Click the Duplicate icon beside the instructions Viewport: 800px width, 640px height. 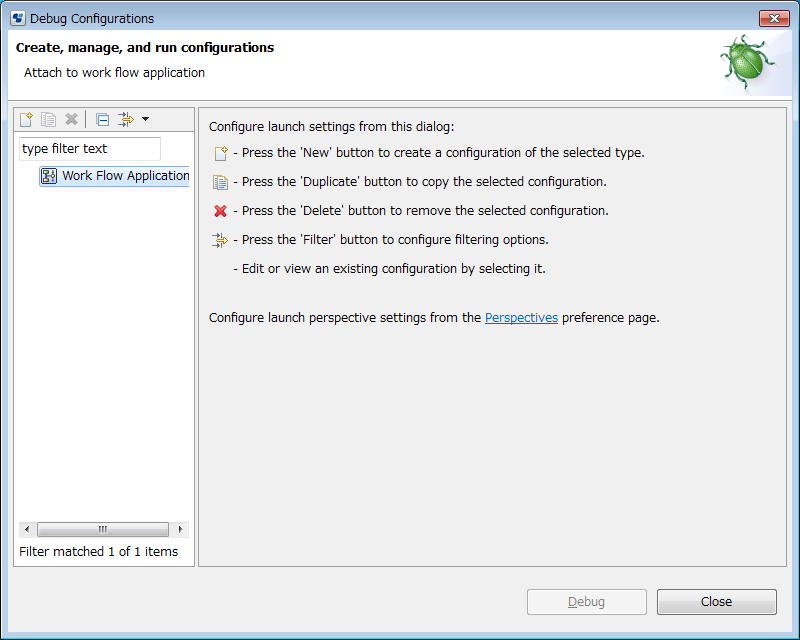(220, 182)
